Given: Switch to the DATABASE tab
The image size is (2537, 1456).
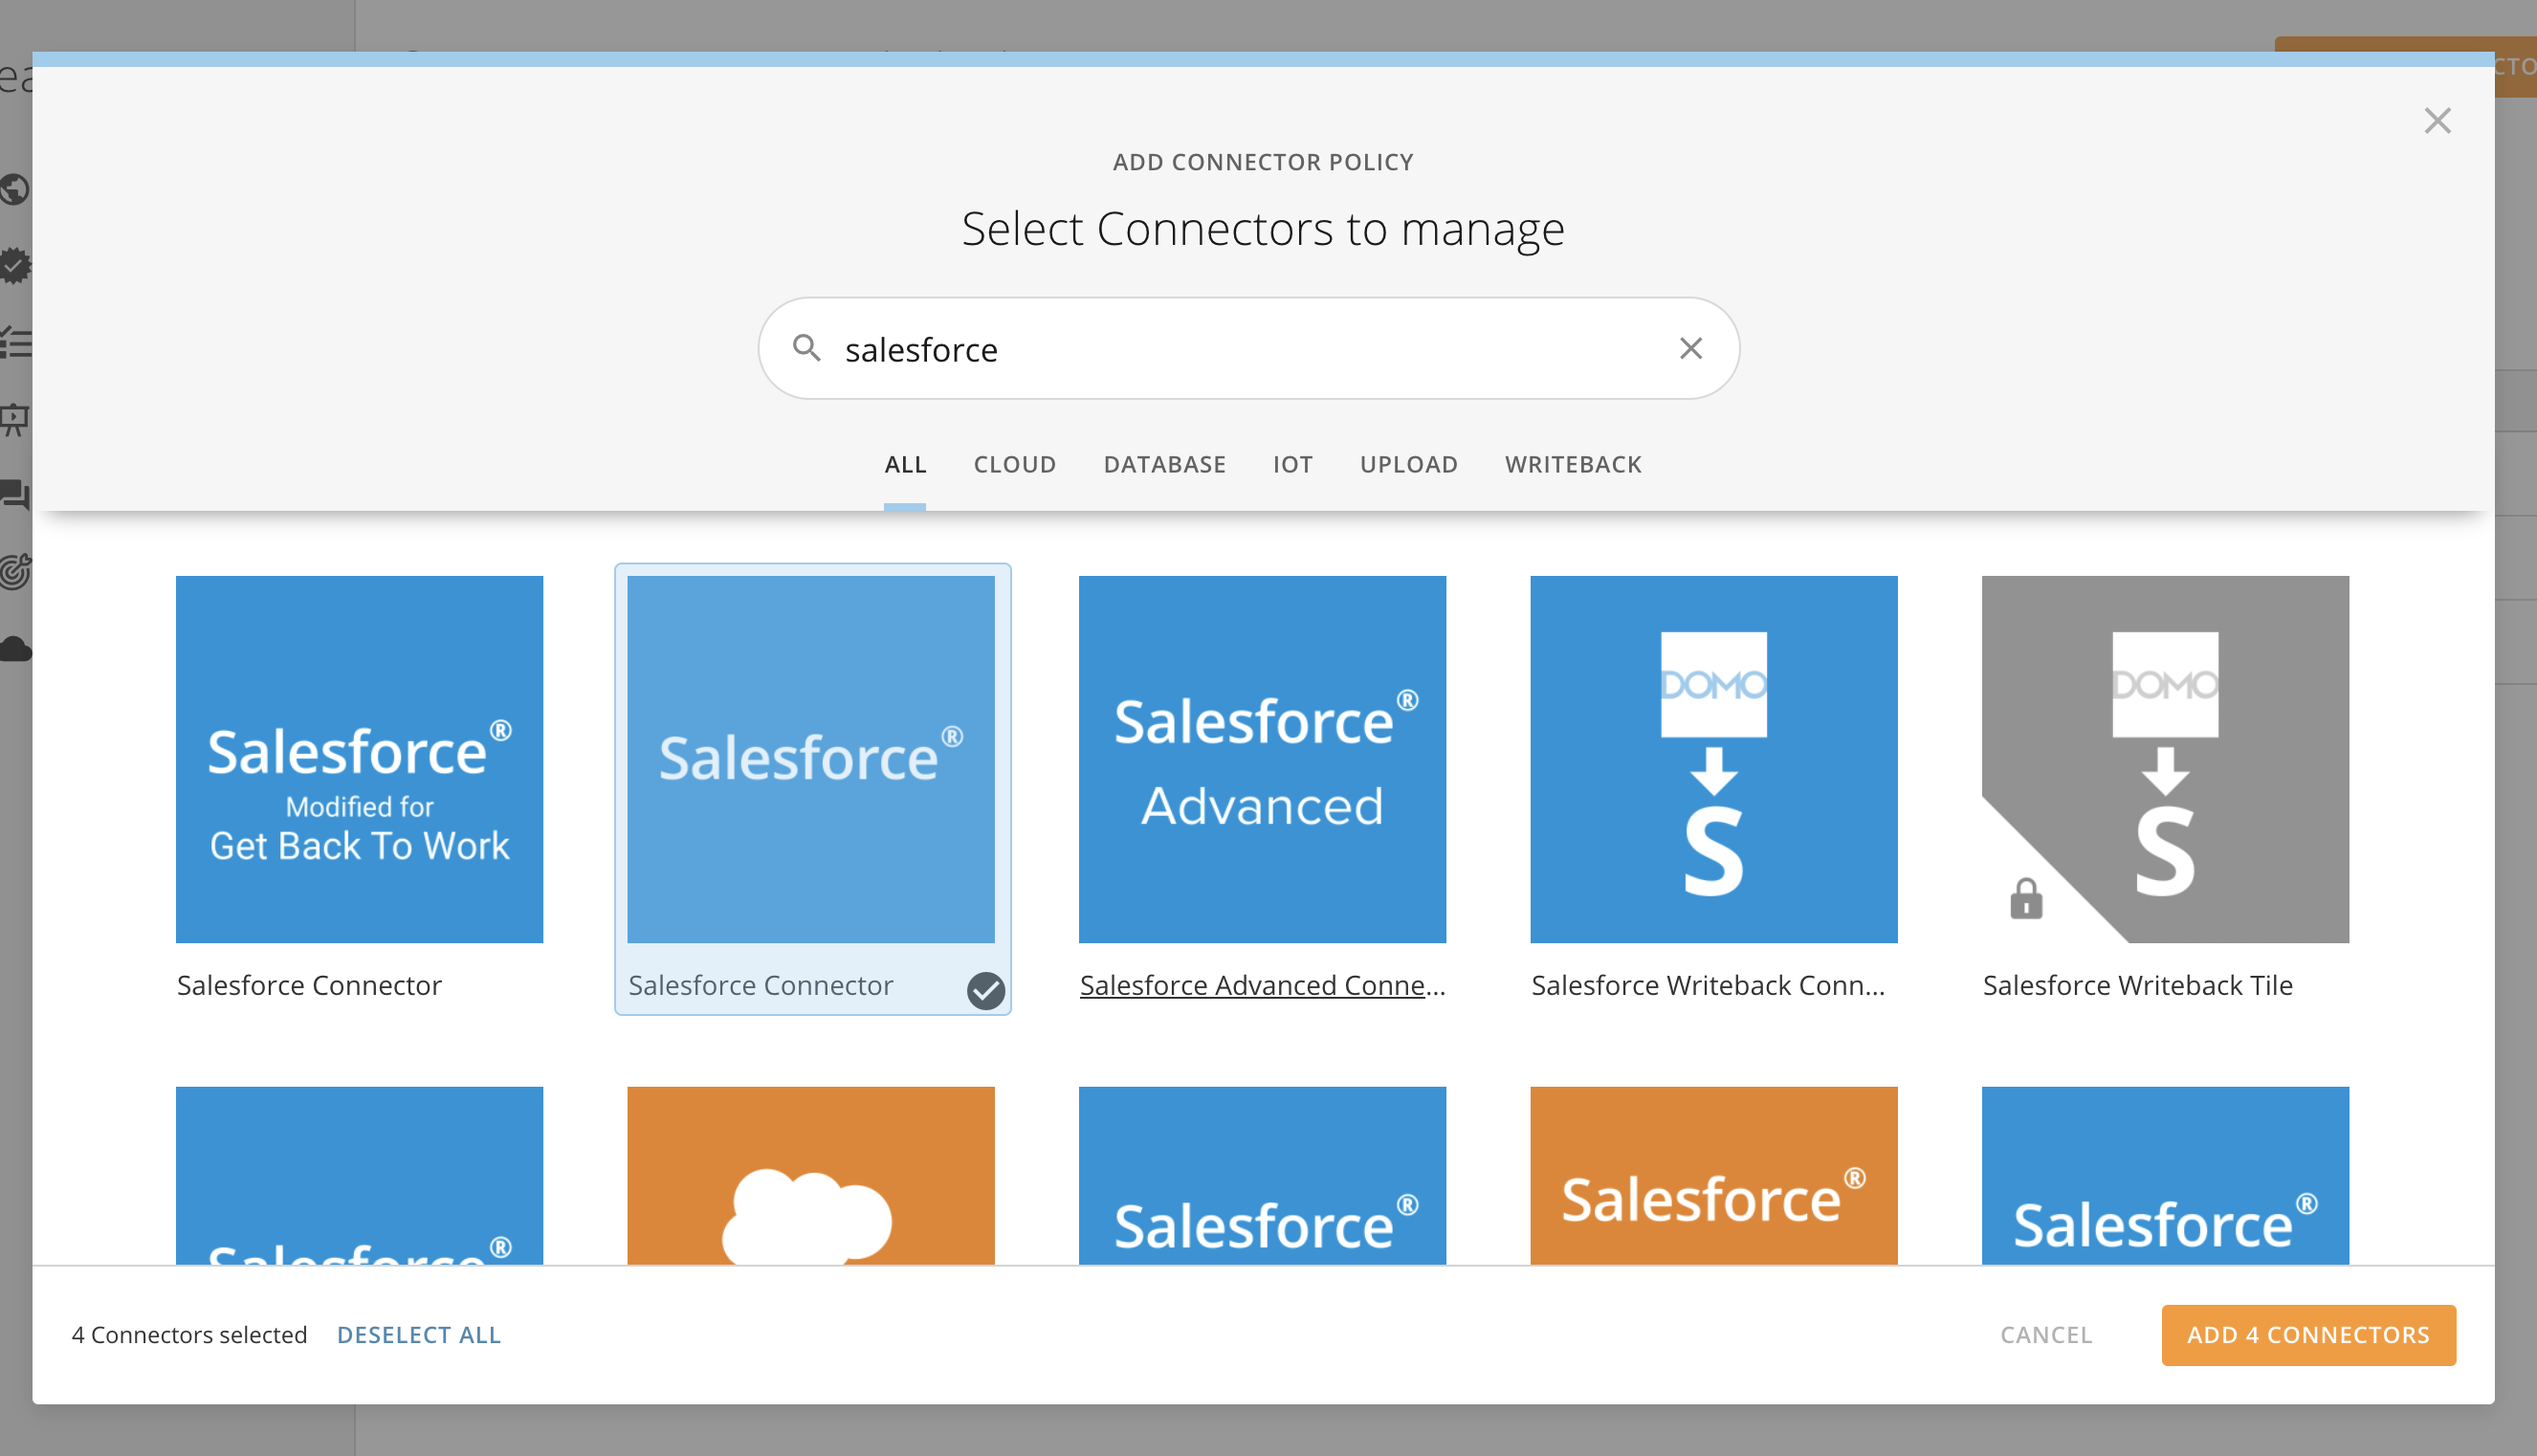Looking at the screenshot, I should pyautogui.click(x=1164, y=464).
